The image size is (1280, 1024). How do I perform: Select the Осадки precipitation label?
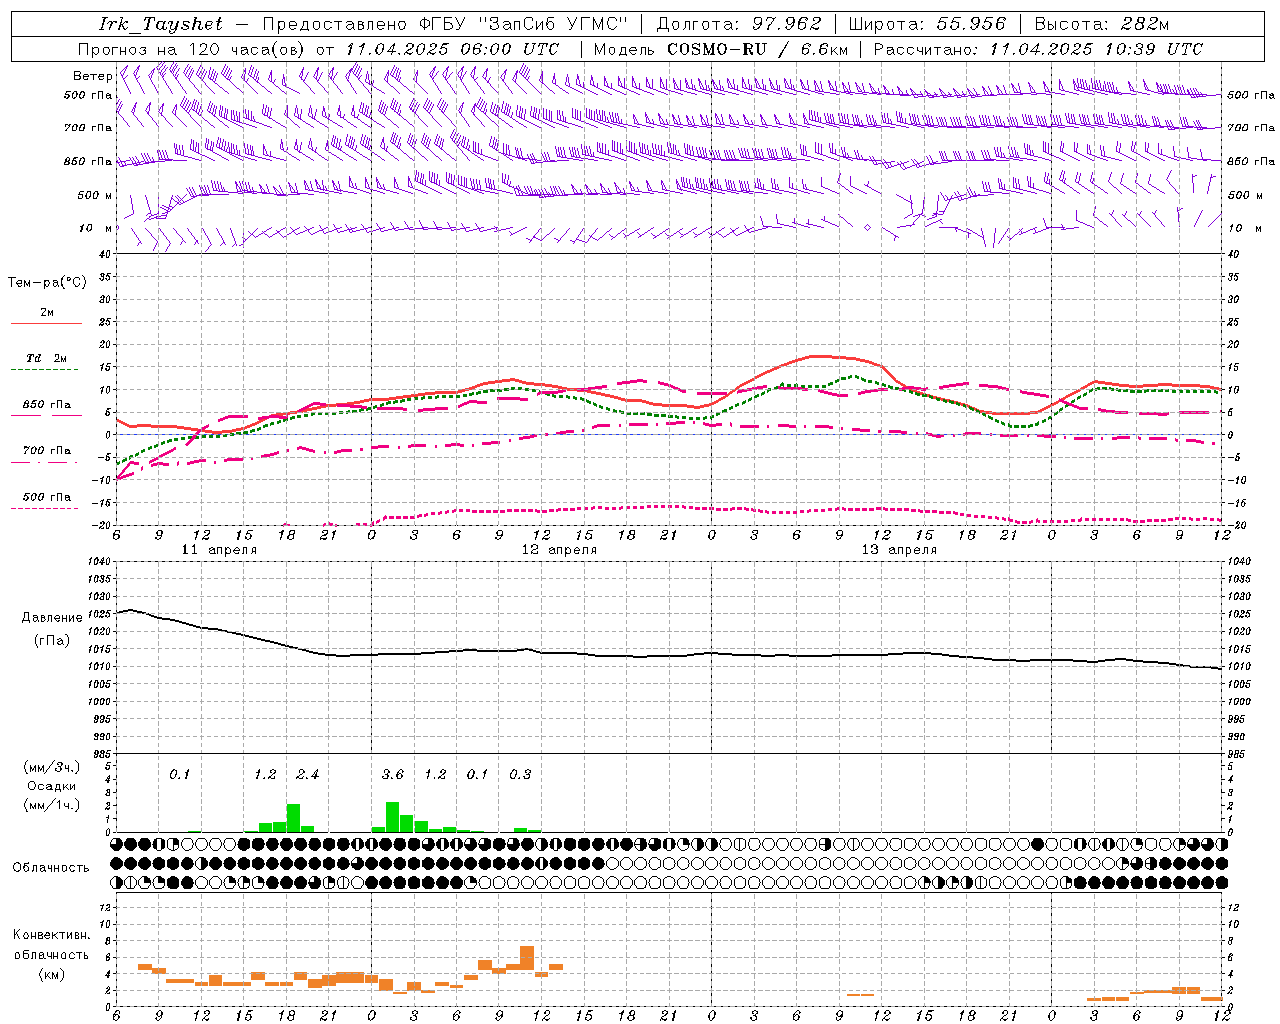click(51, 786)
